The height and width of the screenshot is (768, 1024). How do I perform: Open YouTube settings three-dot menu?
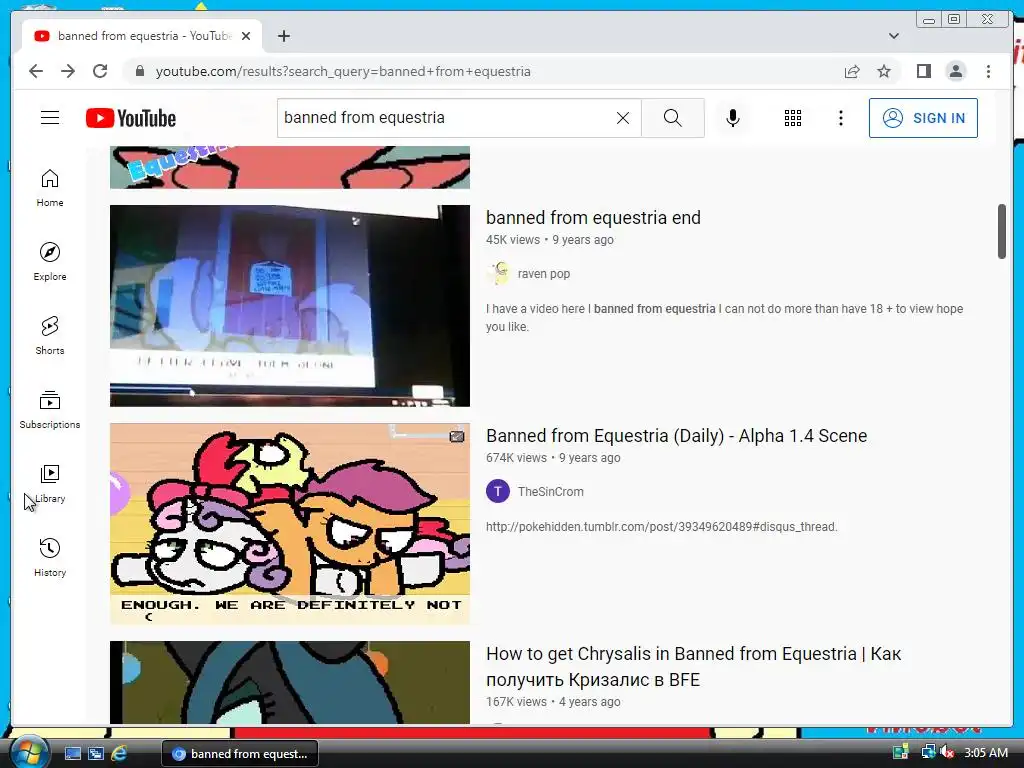[840, 118]
